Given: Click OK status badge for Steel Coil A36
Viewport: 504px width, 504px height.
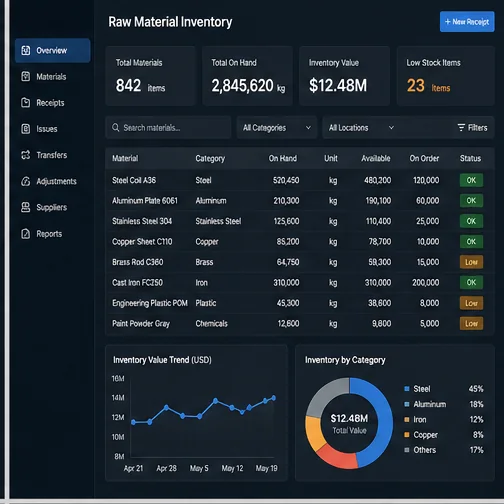Looking at the screenshot, I should click(471, 180).
